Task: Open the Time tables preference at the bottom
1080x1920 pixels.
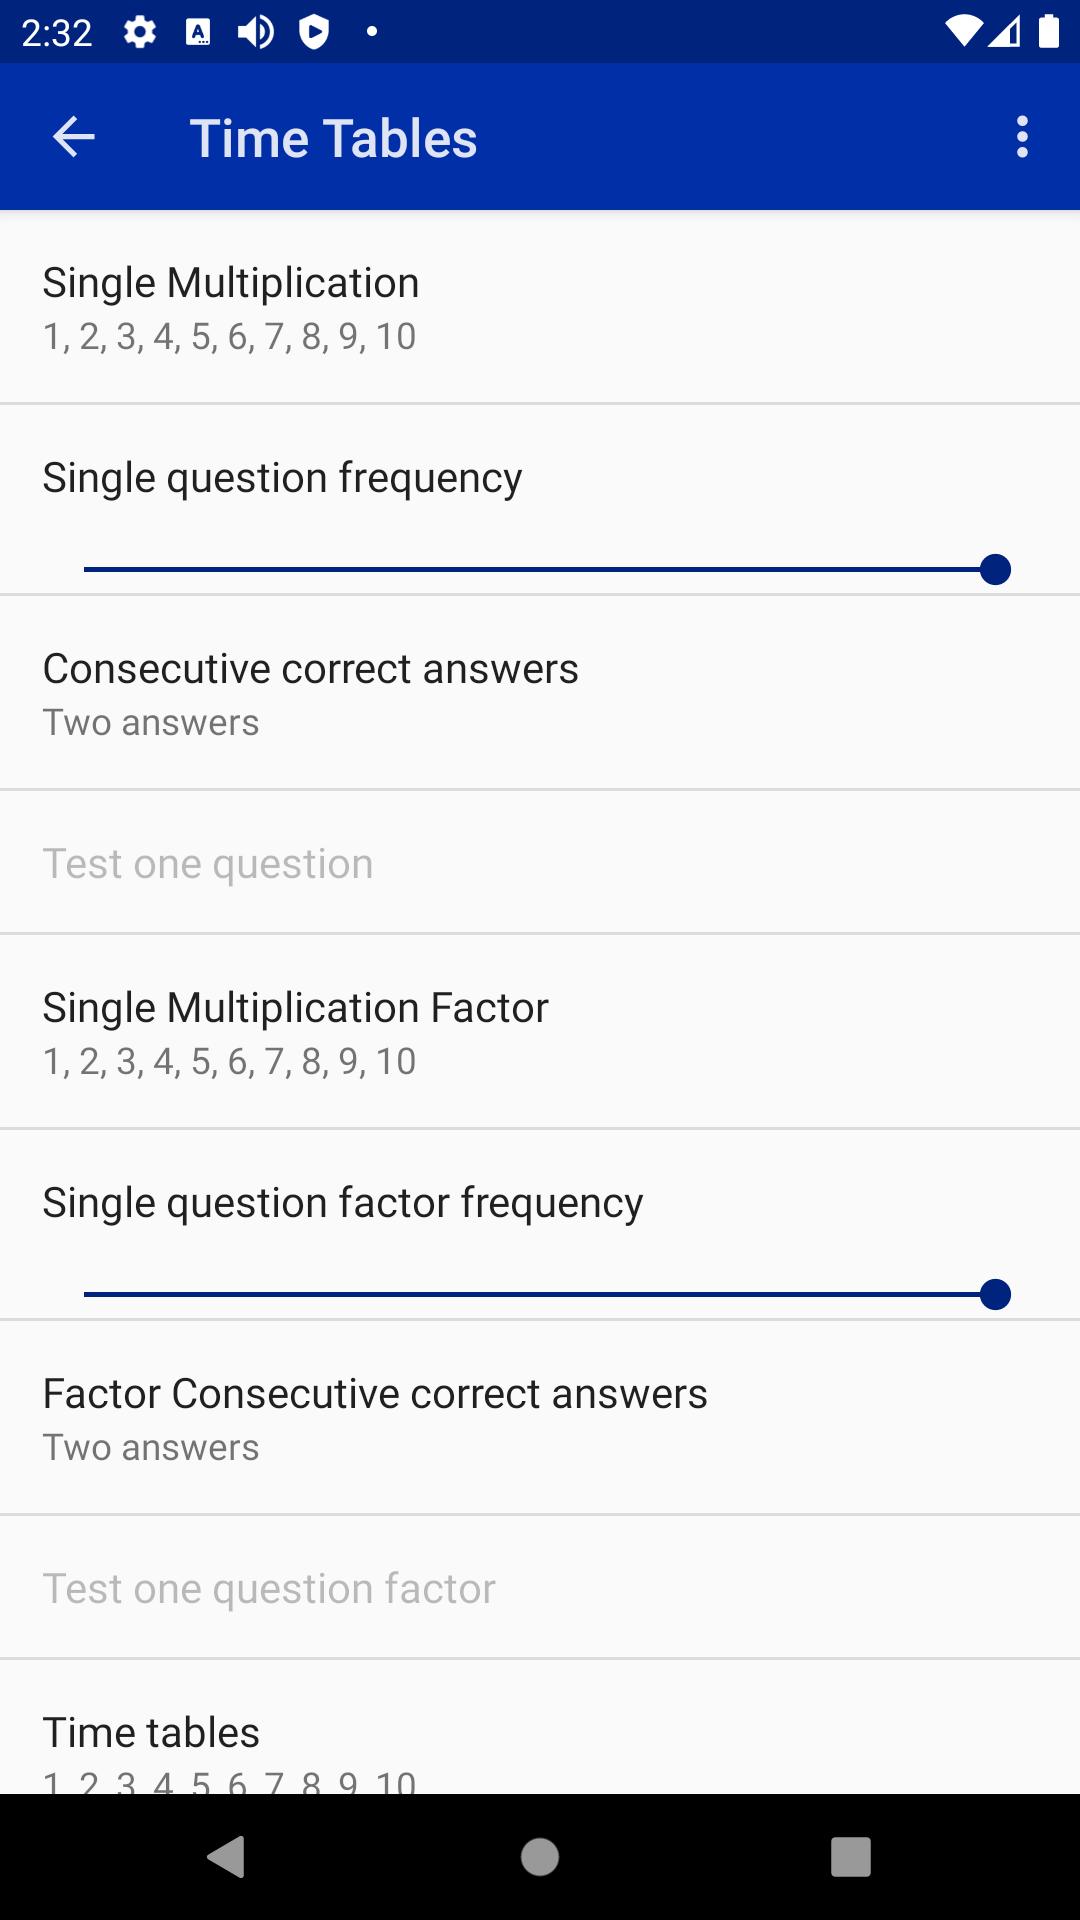Action: coord(540,1727)
